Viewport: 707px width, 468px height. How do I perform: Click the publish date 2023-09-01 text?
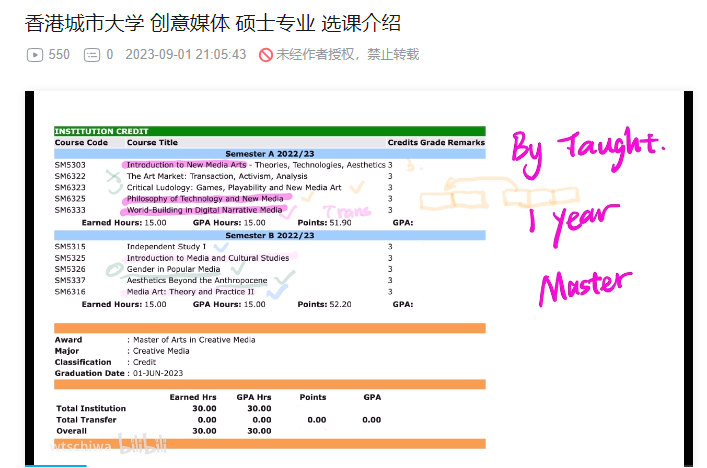click(185, 55)
